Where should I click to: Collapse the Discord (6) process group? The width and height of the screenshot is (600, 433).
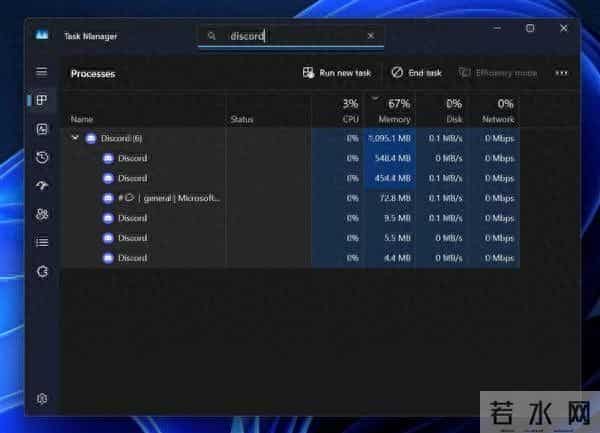[75, 138]
